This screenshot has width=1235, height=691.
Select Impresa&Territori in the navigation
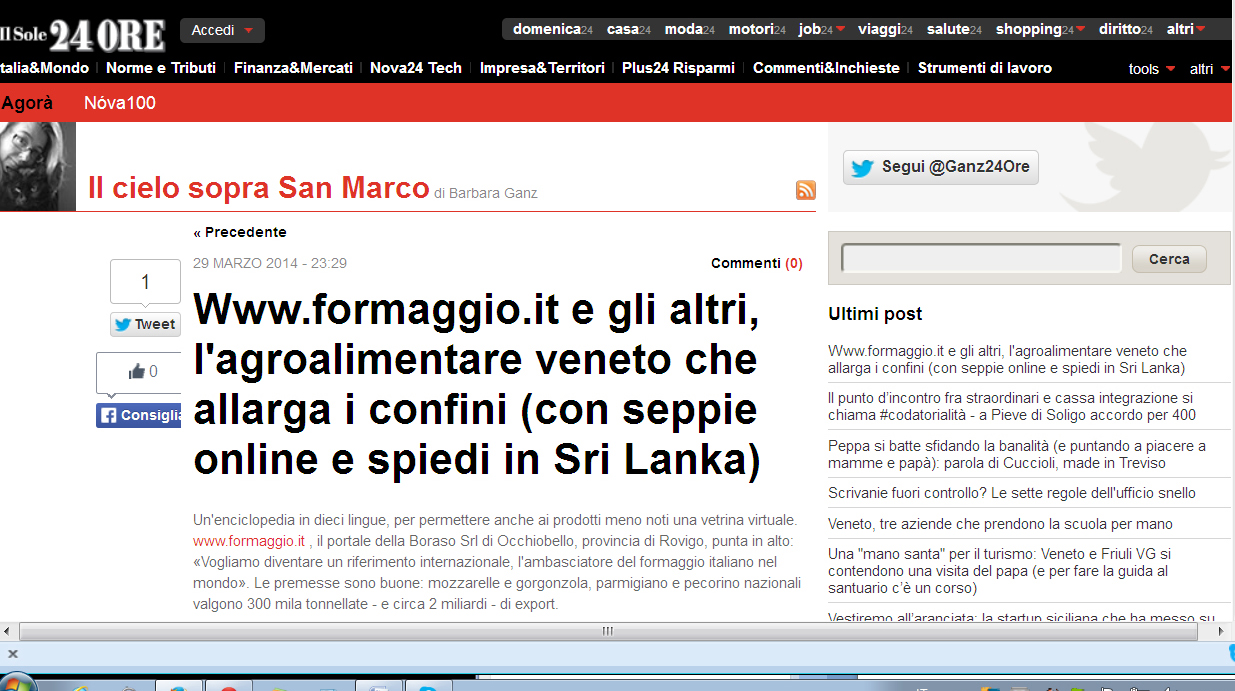pyautogui.click(x=542, y=68)
